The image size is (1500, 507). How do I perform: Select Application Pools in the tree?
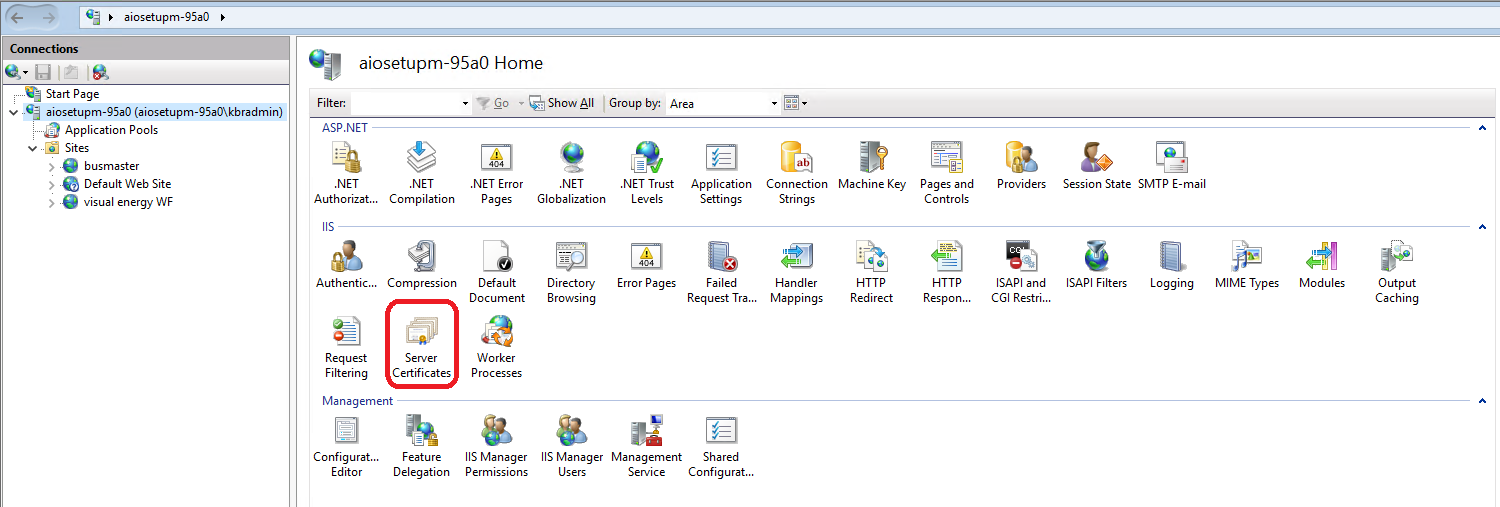point(110,130)
